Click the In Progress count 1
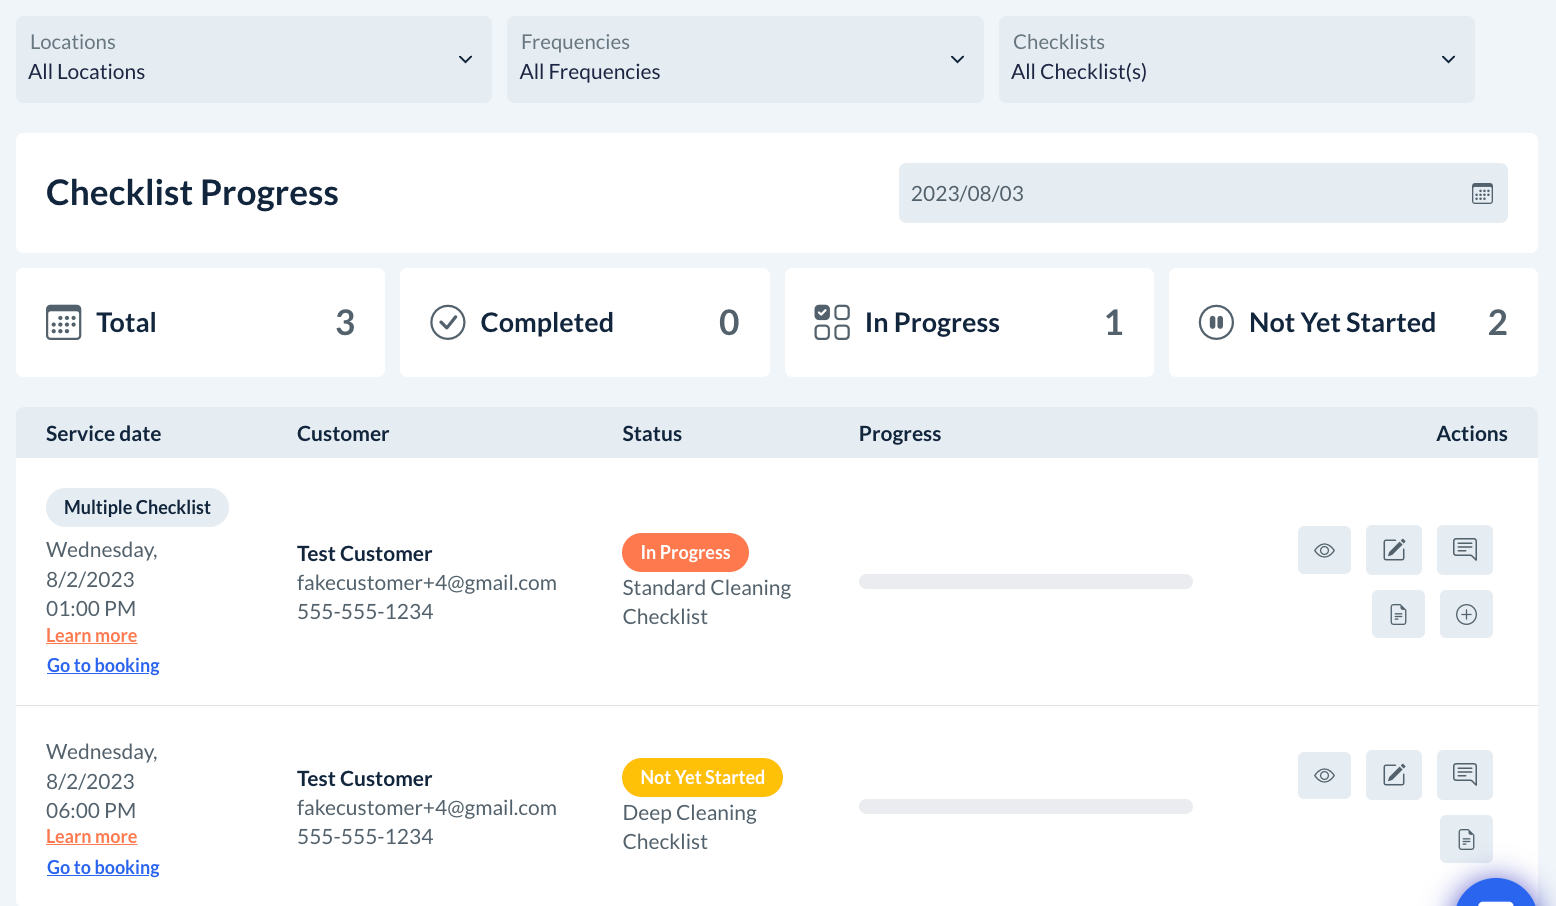 coord(1114,322)
